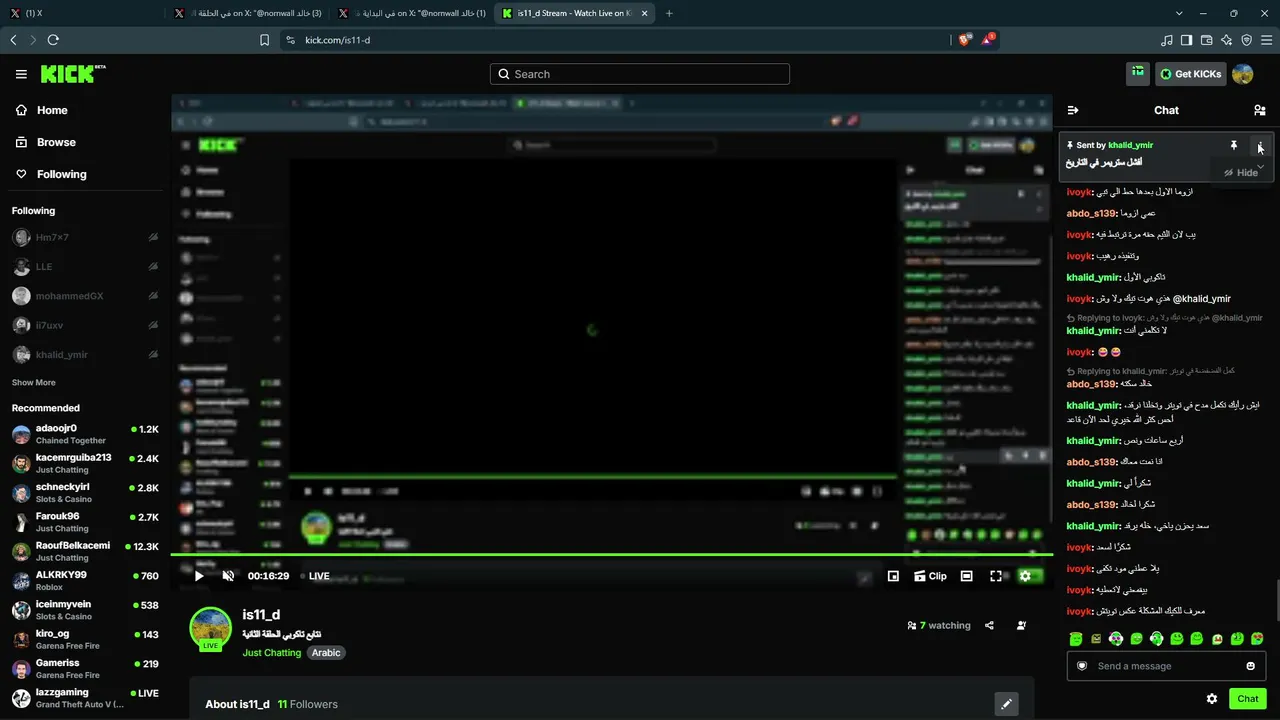1280x720 pixels.
Task: Collapse the chat panel with arrow icon
Action: click(1073, 110)
